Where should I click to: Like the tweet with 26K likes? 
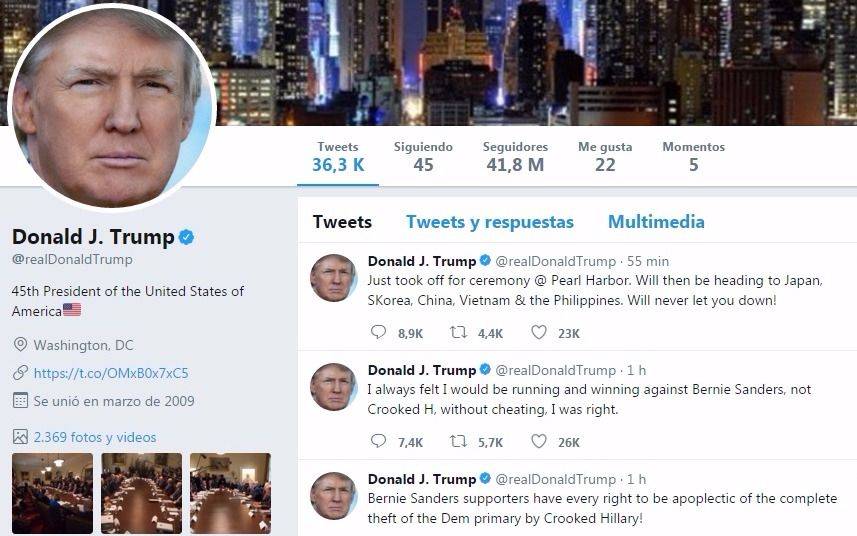(539, 440)
